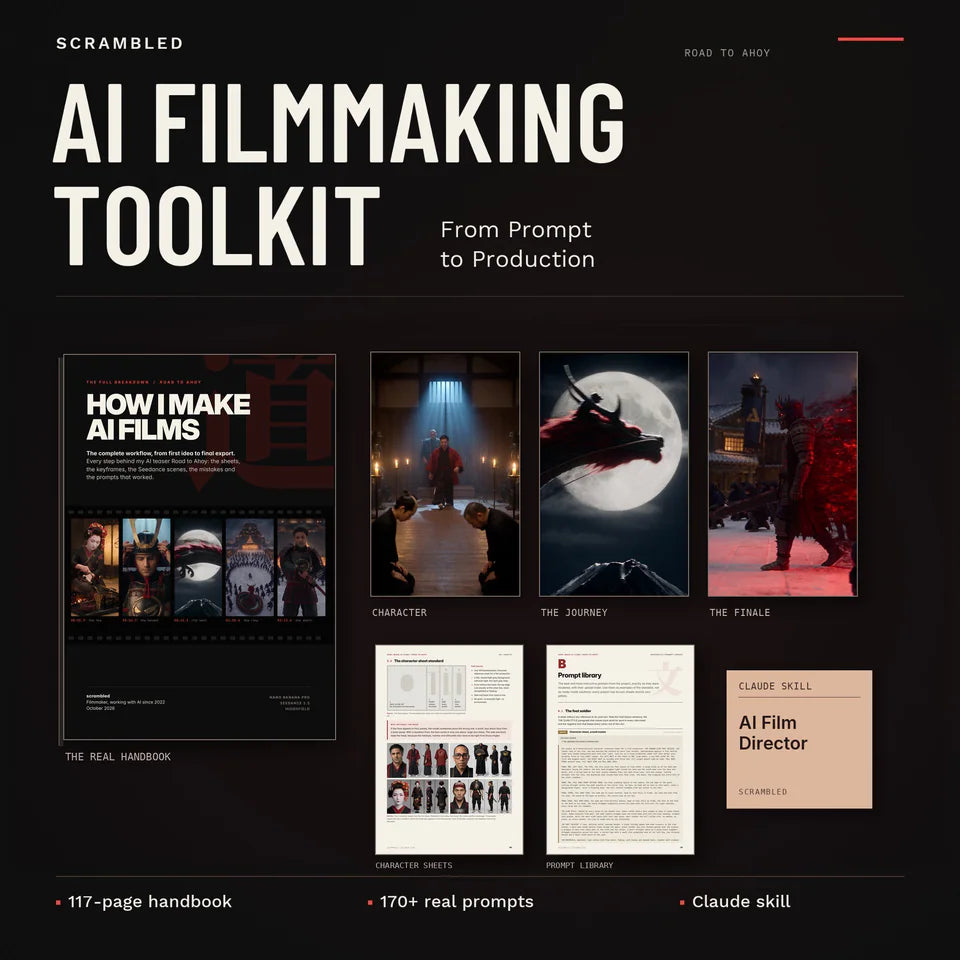Open the Prompt library page preview
960x960 pixels.
620,749
